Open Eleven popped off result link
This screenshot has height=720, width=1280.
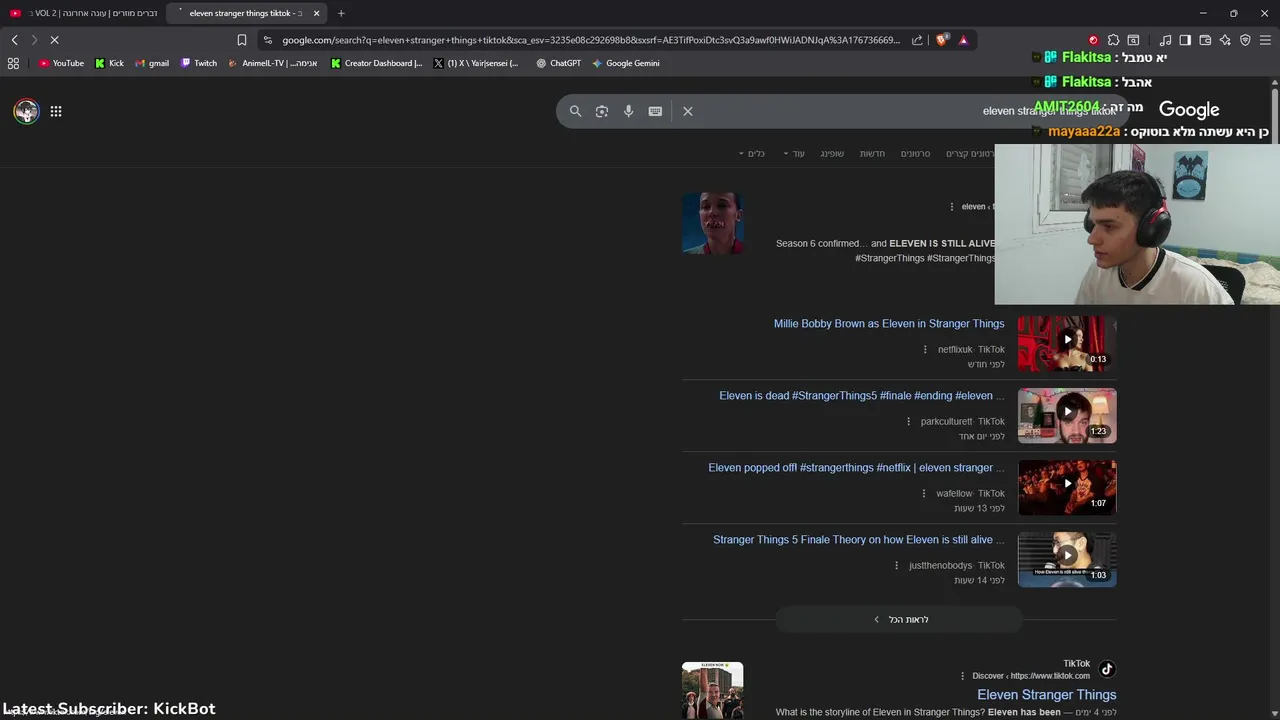(x=856, y=468)
